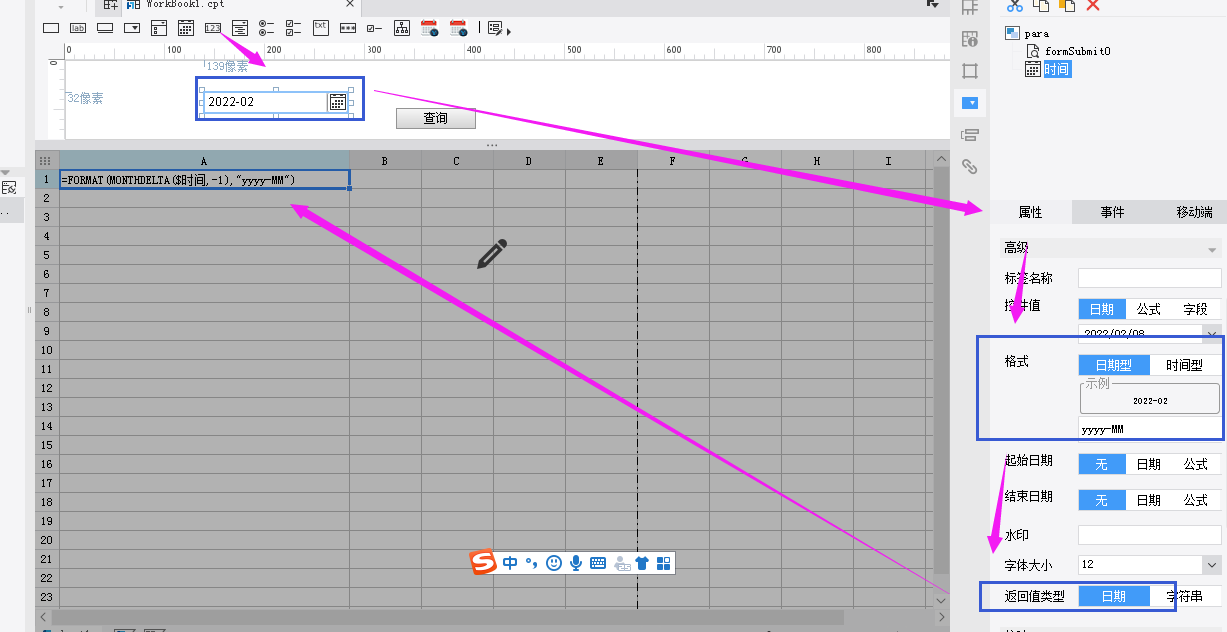
Task: Set 起始日期 to 日期
Action: (x=1149, y=464)
